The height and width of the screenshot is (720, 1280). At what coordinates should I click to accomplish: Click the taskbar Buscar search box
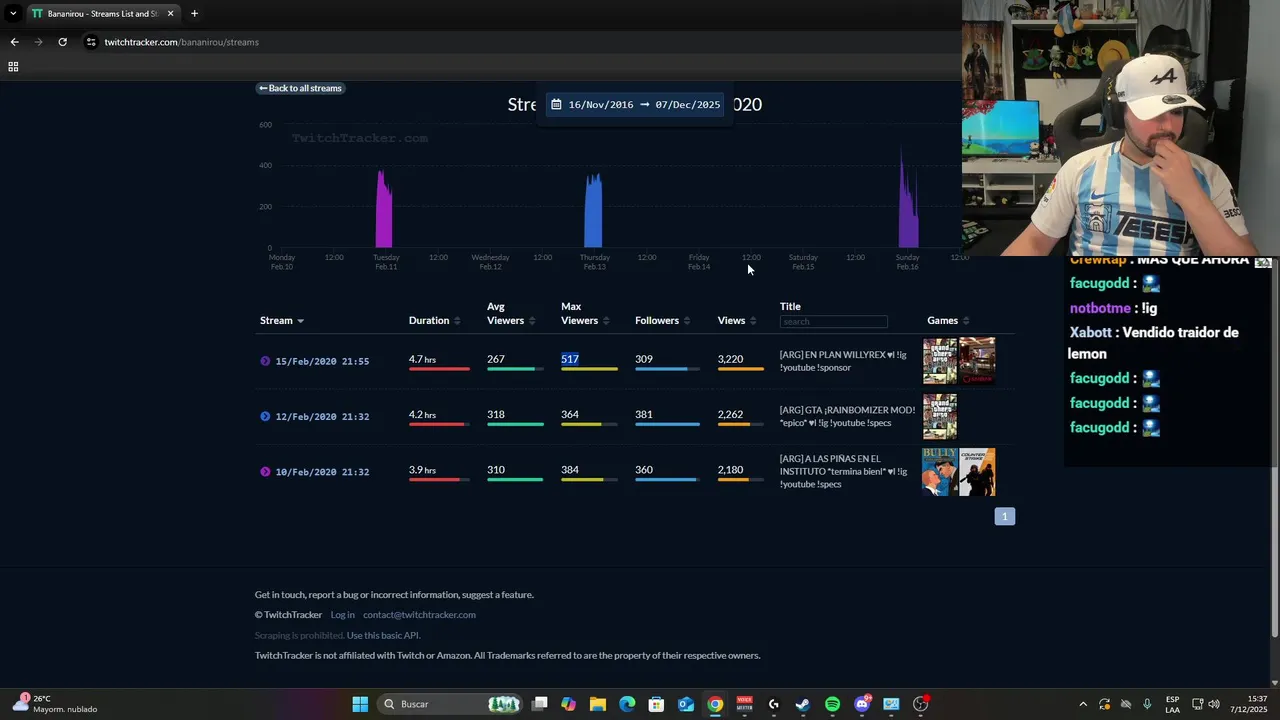[452, 704]
